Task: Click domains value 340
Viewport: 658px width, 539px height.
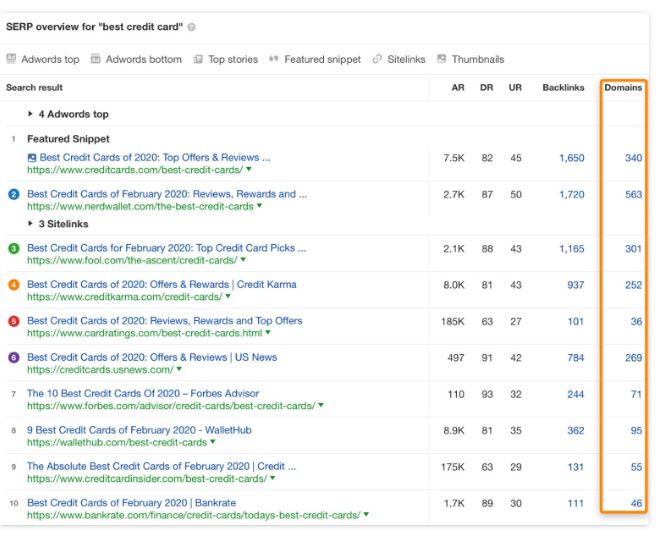Action: click(634, 158)
